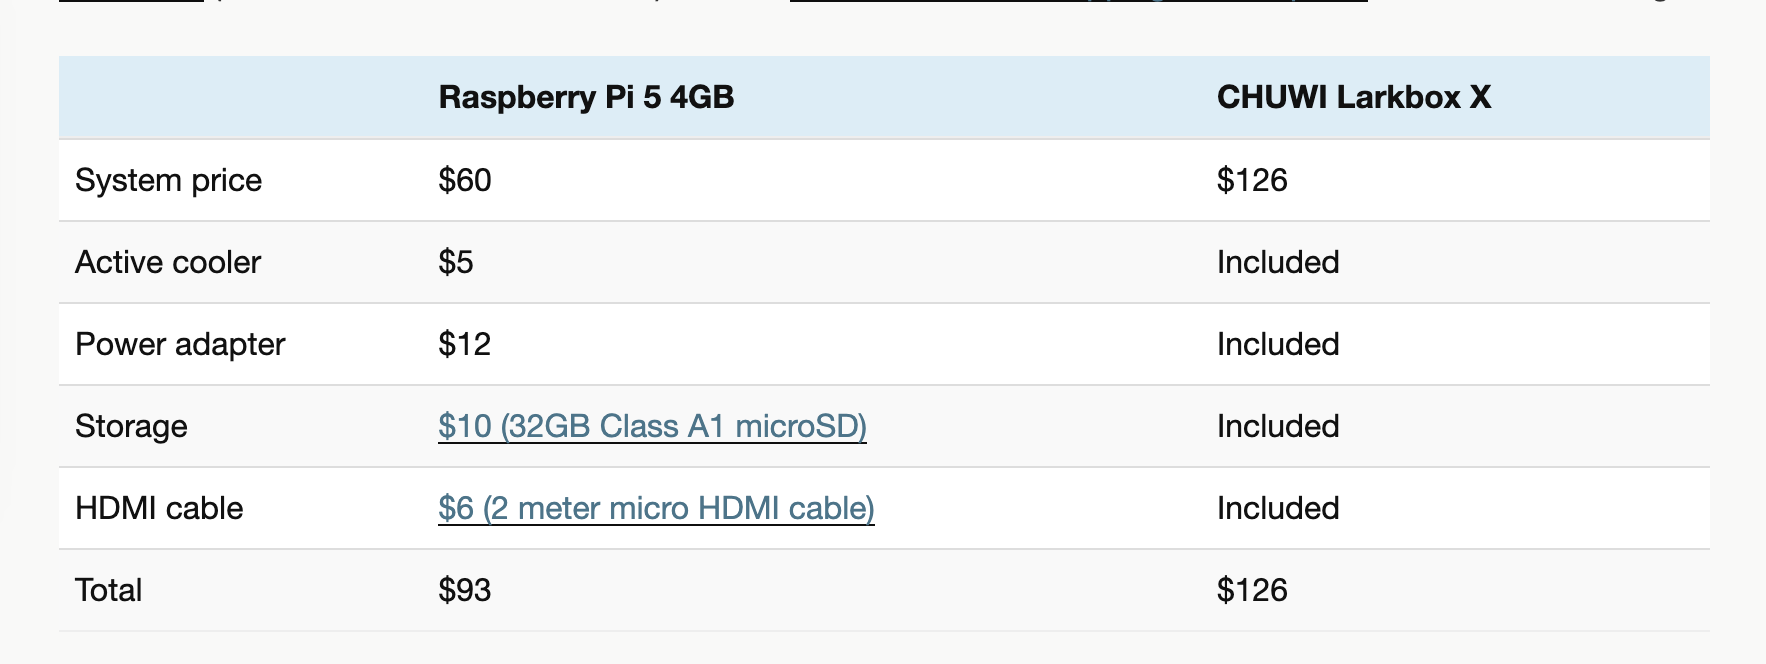Select the HDMI cable row label
1766x664 pixels.
point(159,508)
